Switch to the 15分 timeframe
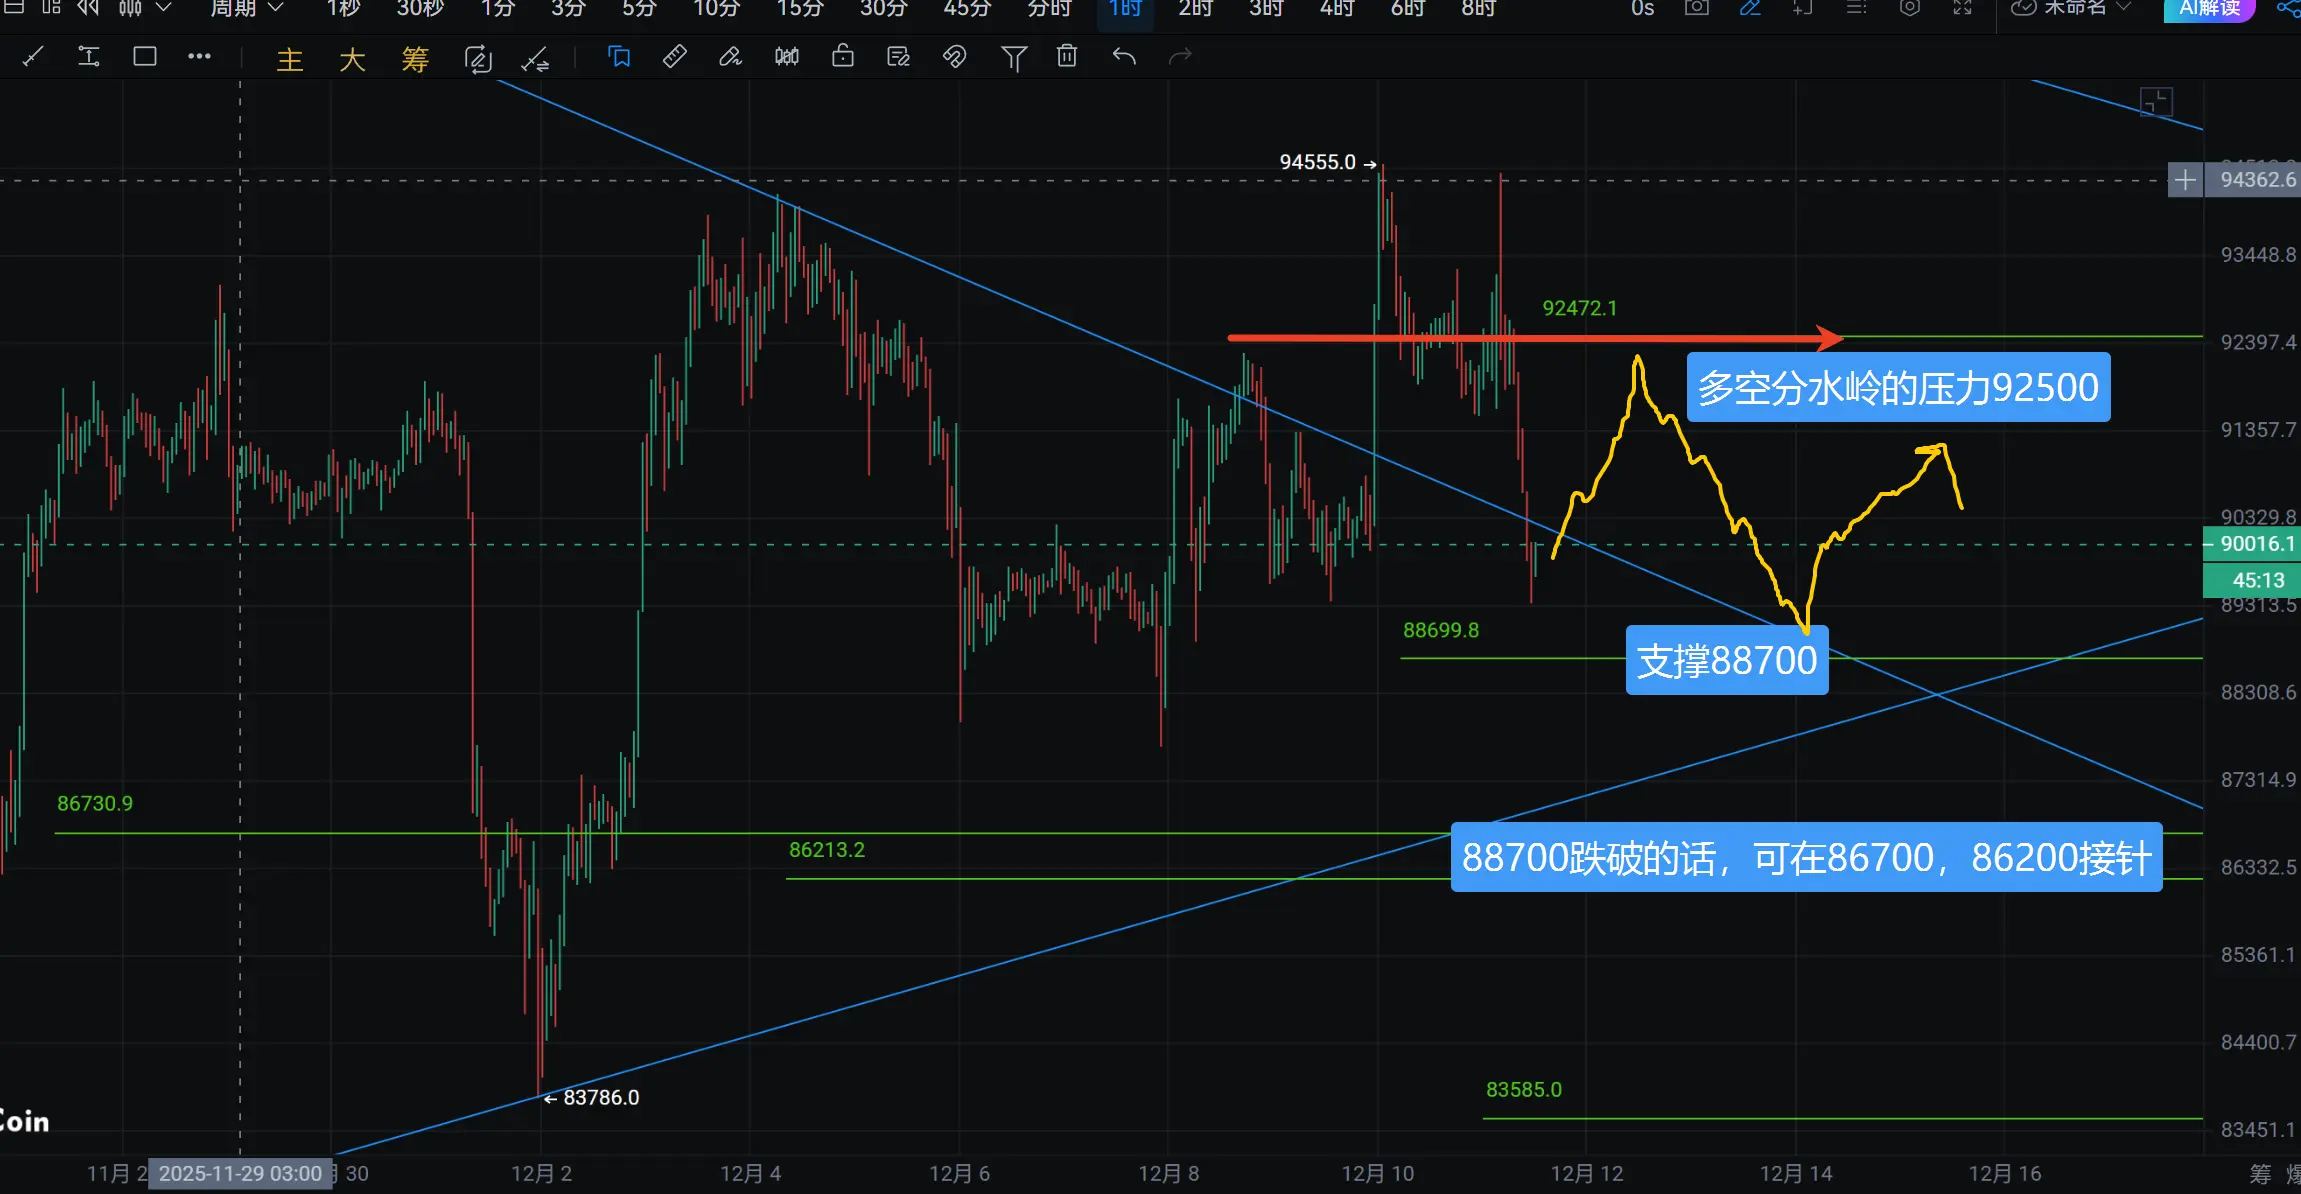Viewport: 2301px width, 1194px height. tap(800, 8)
